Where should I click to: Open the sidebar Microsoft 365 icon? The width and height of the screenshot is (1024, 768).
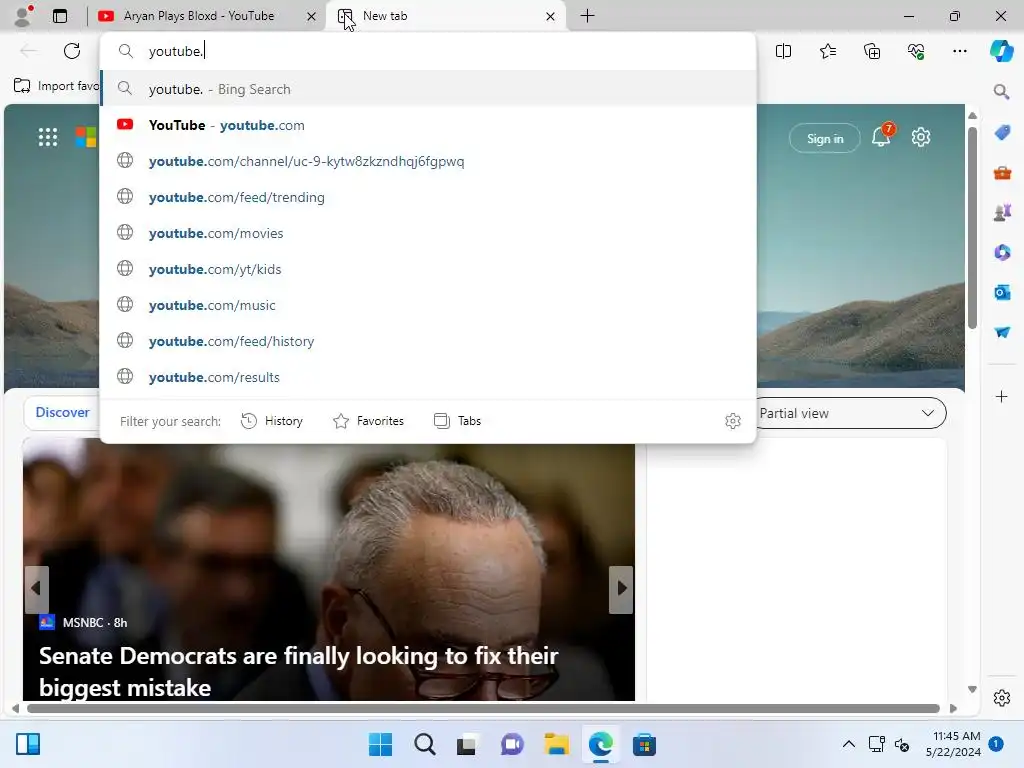1002,252
